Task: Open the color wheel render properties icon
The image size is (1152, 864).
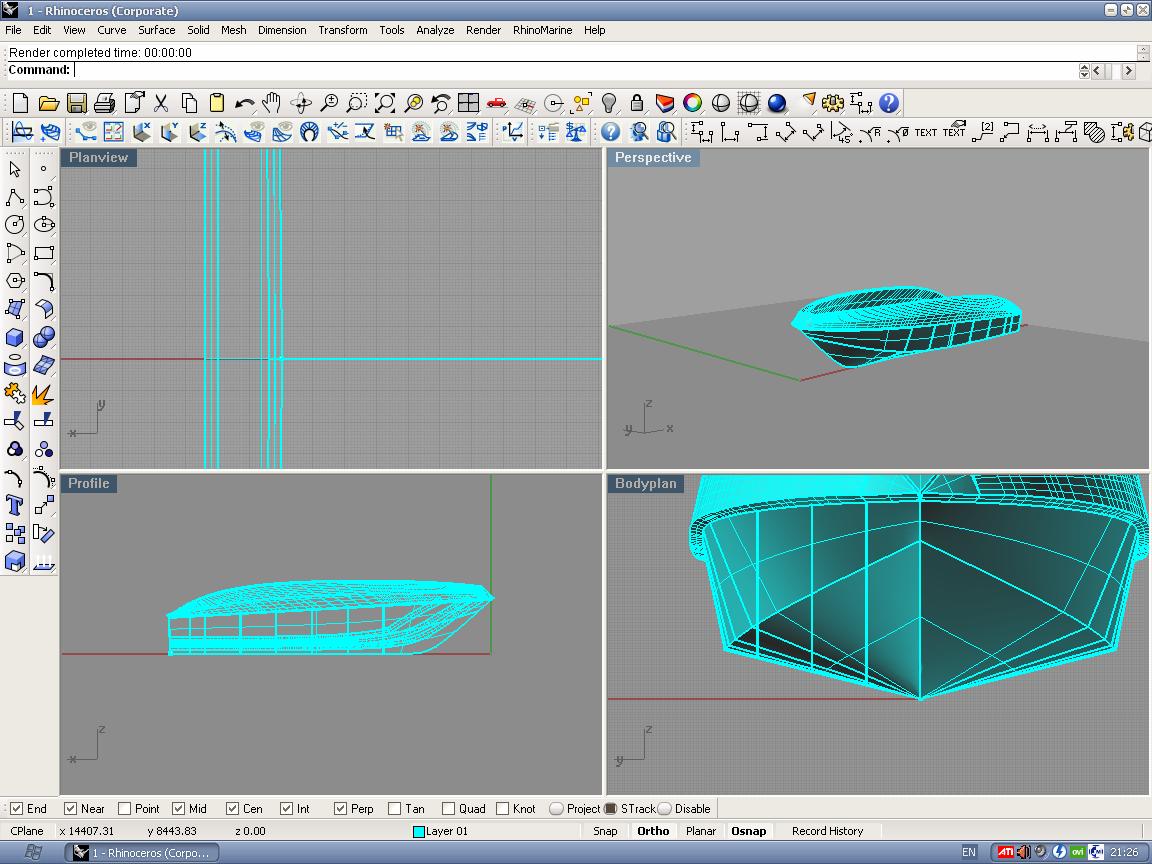Action: pos(692,103)
